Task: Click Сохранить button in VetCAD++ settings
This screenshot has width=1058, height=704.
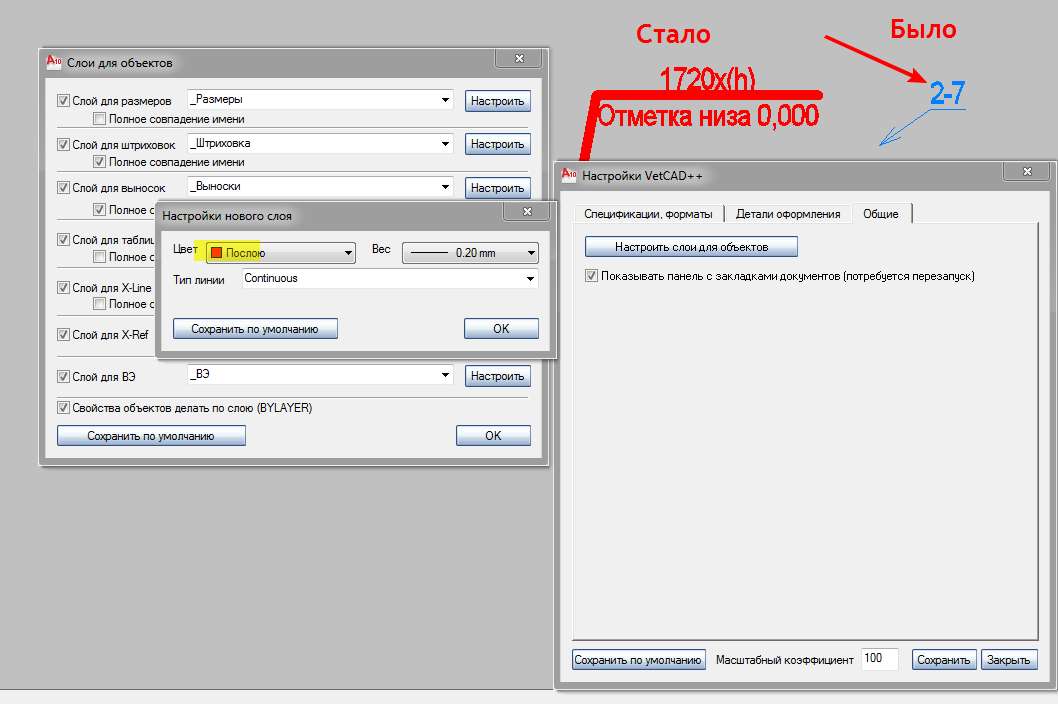Action: 943,659
